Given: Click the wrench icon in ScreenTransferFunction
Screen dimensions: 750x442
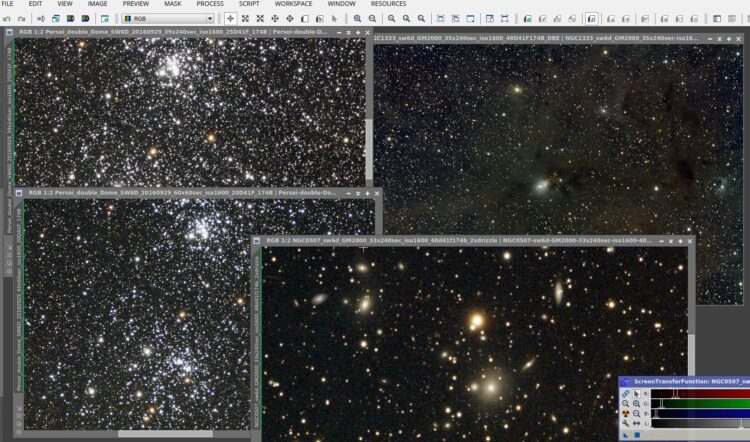Looking at the screenshot, I should point(625,424).
